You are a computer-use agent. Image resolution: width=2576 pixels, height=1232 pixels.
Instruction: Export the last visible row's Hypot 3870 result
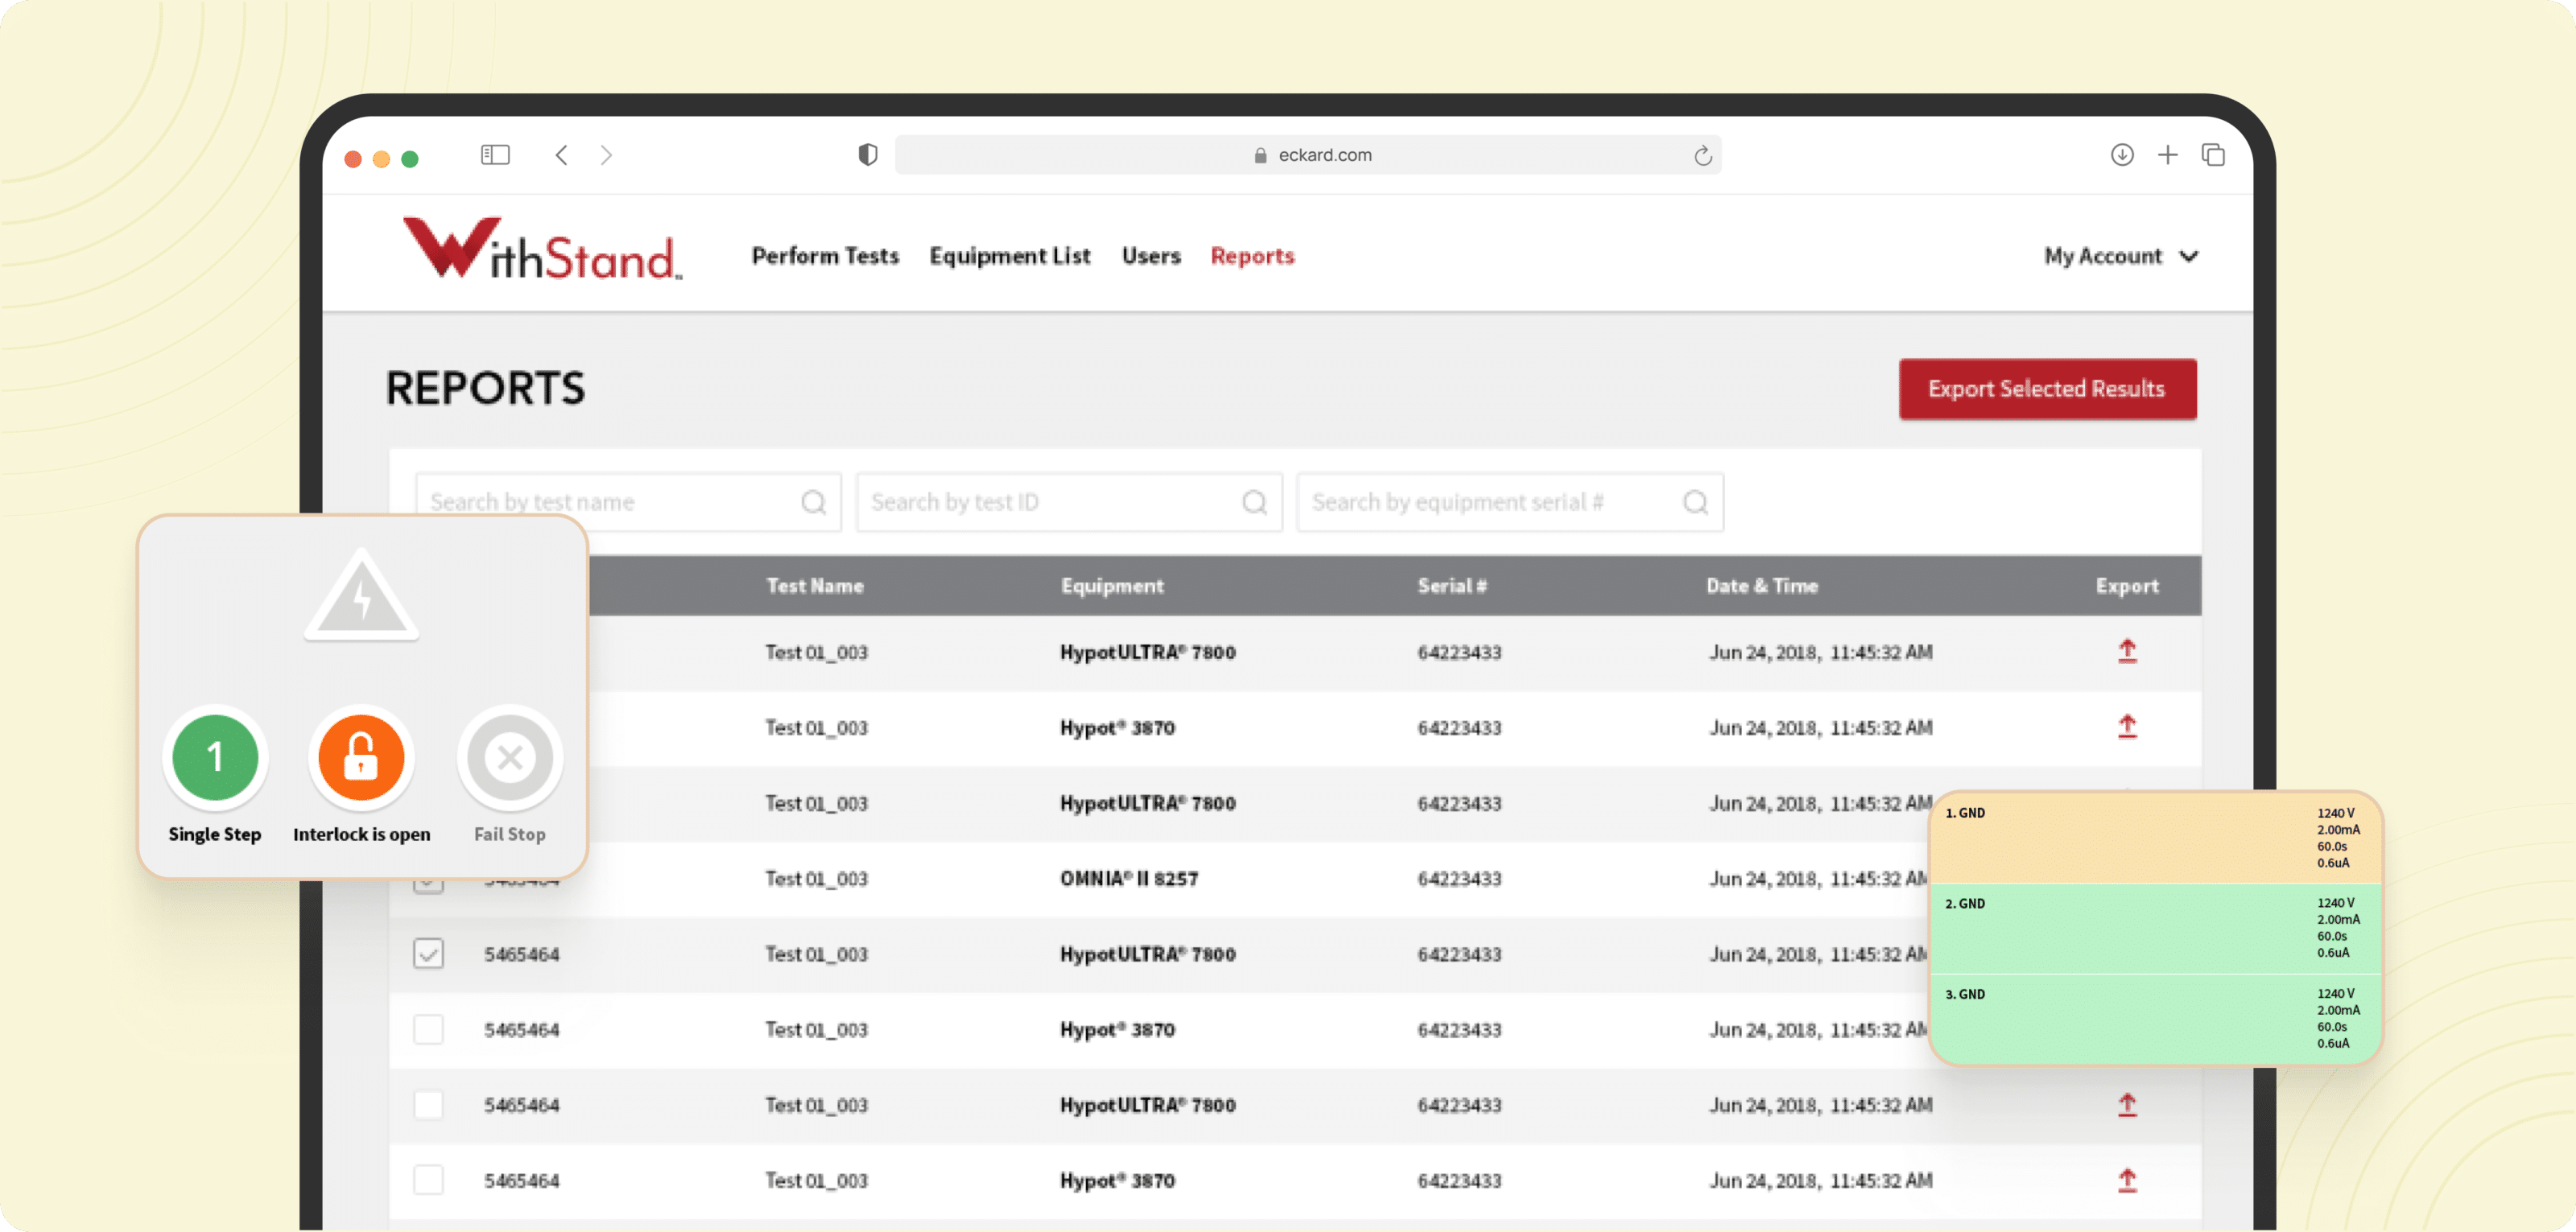[2127, 1180]
